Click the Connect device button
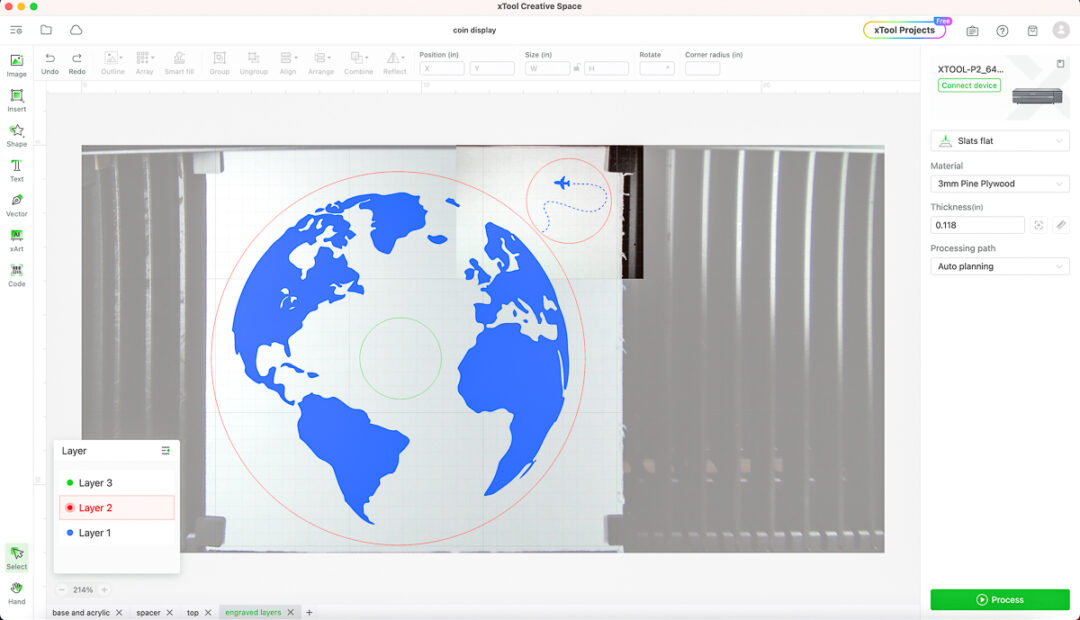 (969, 86)
